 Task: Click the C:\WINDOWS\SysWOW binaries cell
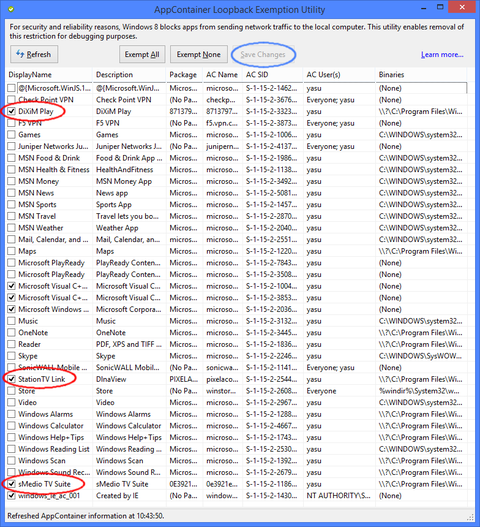point(420,356)
